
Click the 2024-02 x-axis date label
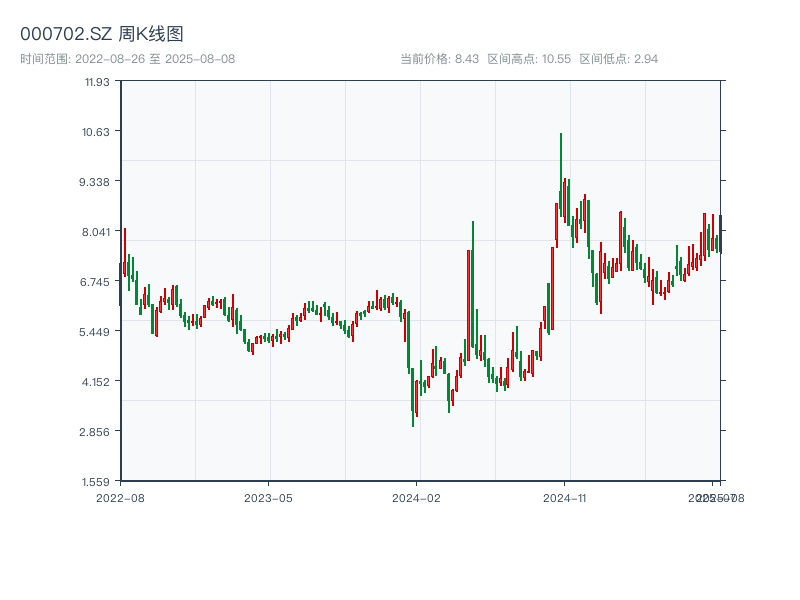[416, 497]
